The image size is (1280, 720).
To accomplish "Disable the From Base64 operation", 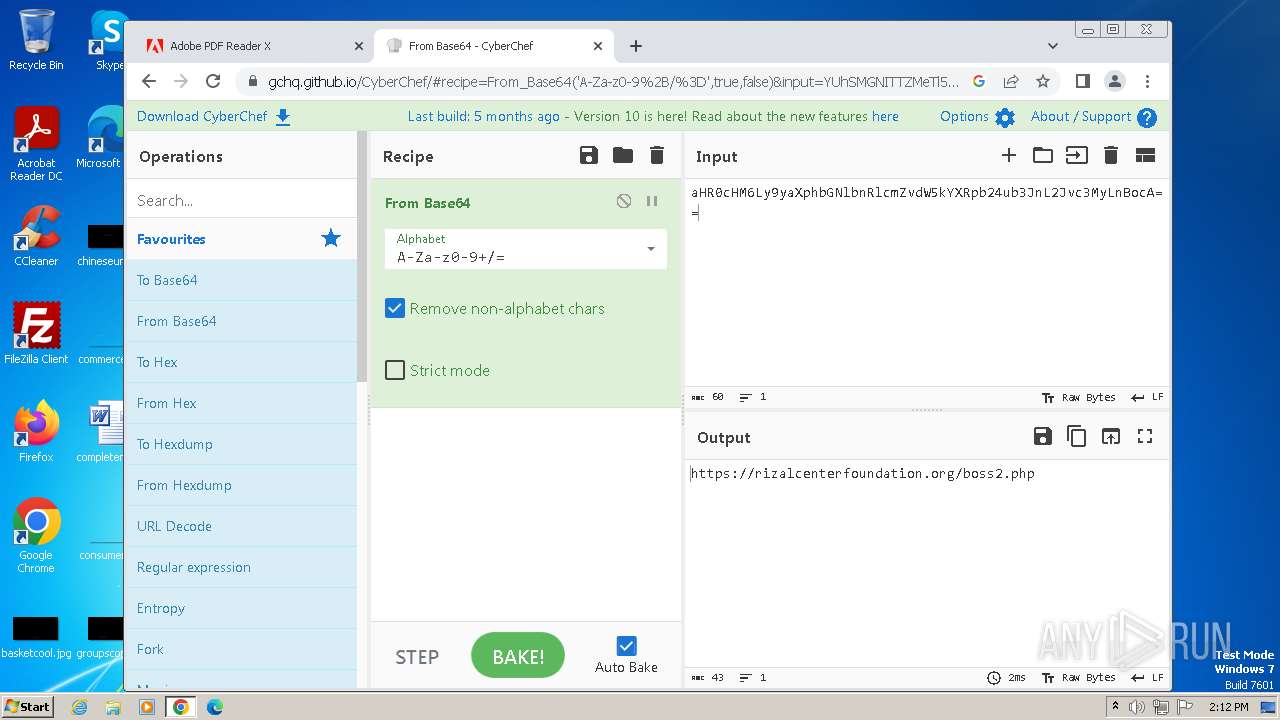I will pos(624,201).
